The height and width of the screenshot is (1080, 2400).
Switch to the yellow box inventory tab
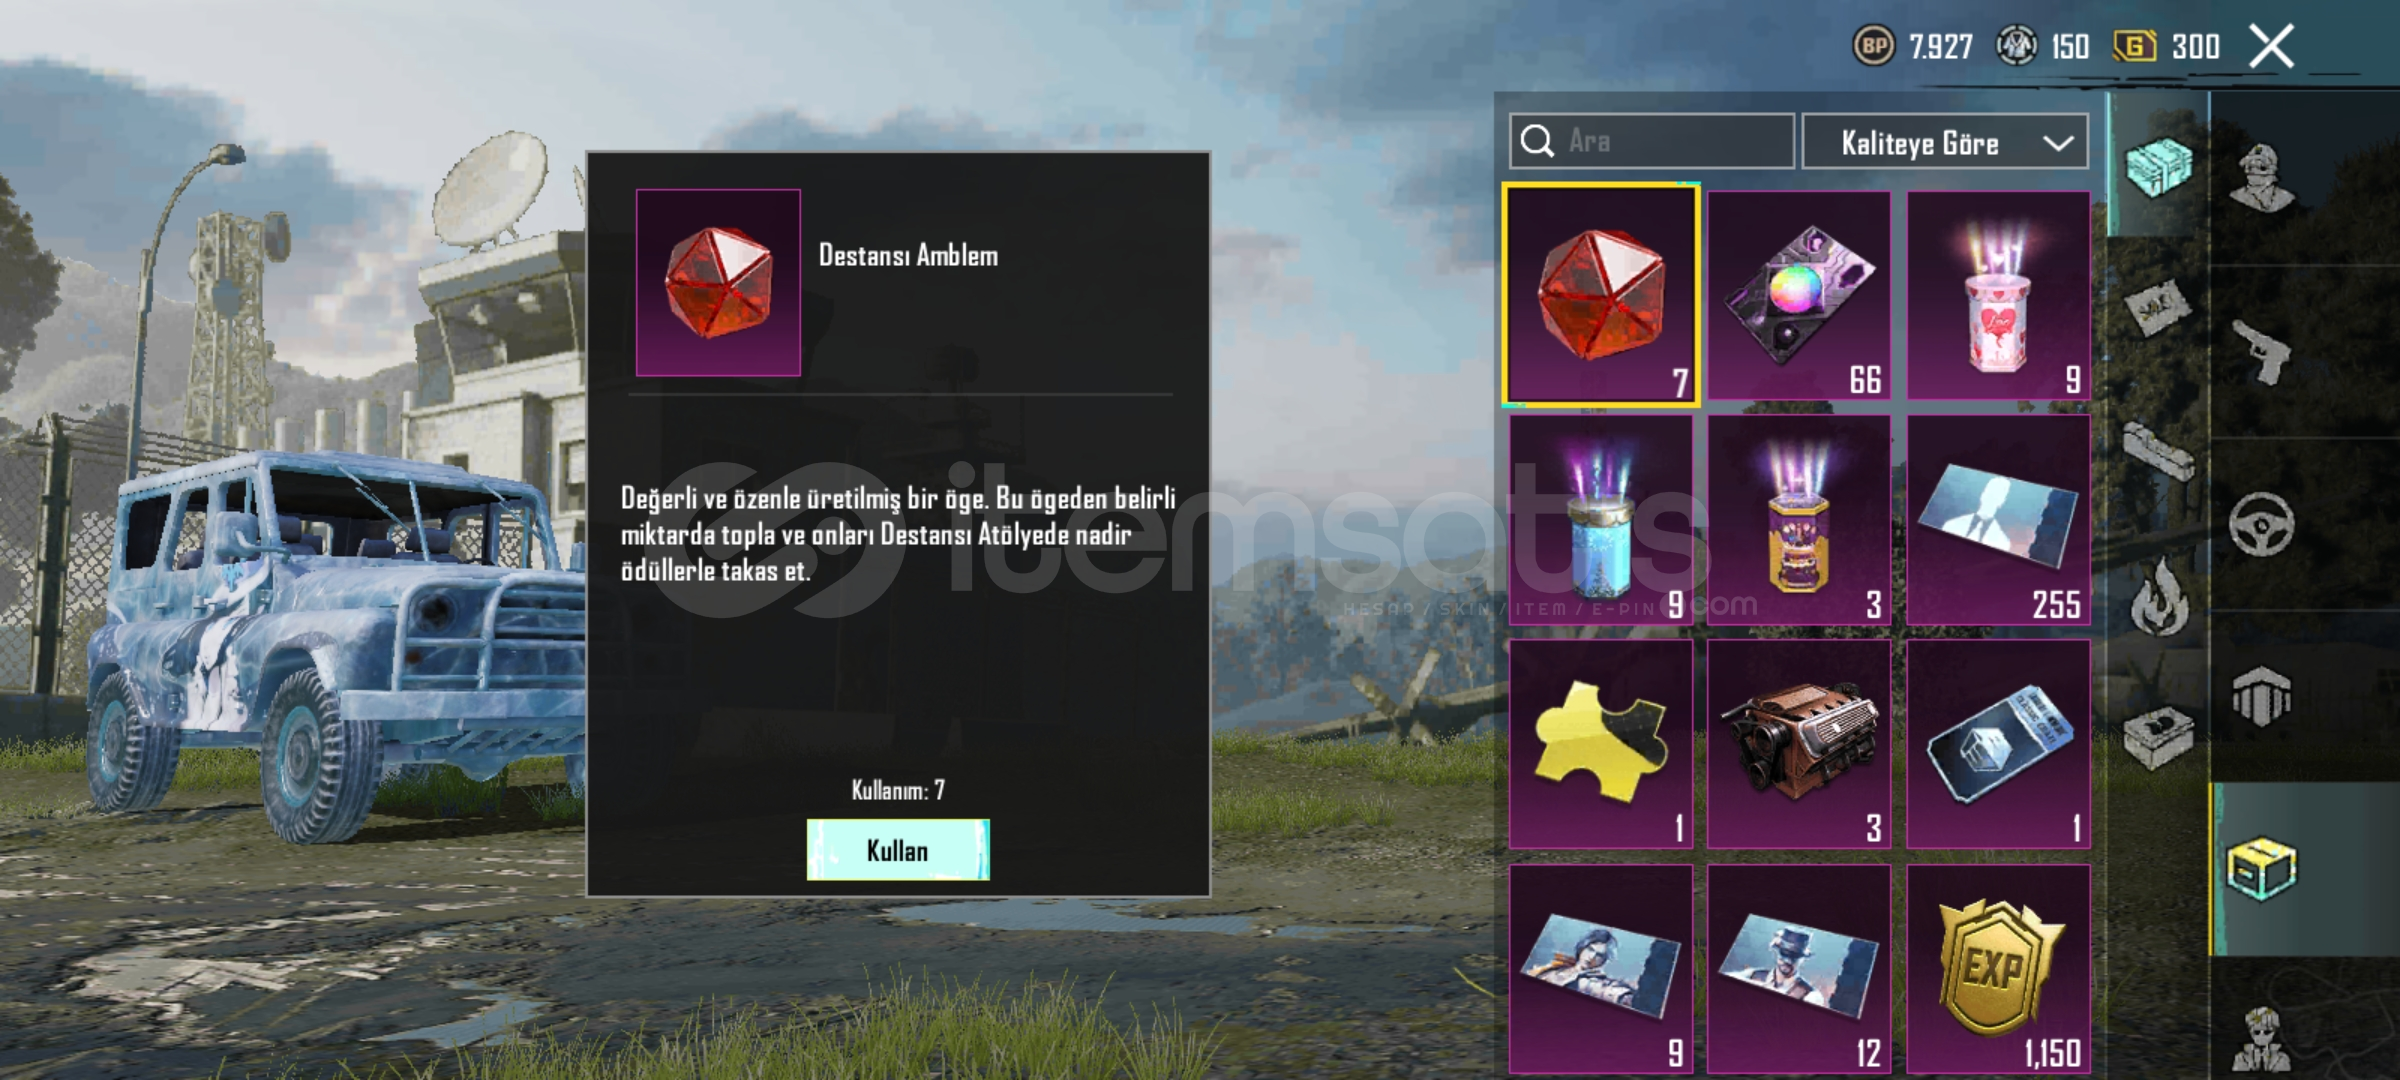pyautogui.click(x=2262, y=870)
